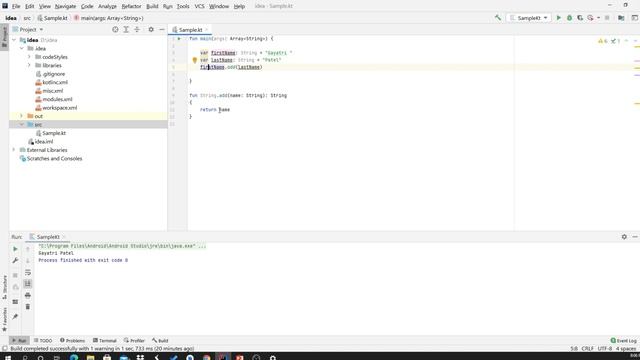Switch to TODO tool window
Screen dimensions: 640x360
point(43,340)
